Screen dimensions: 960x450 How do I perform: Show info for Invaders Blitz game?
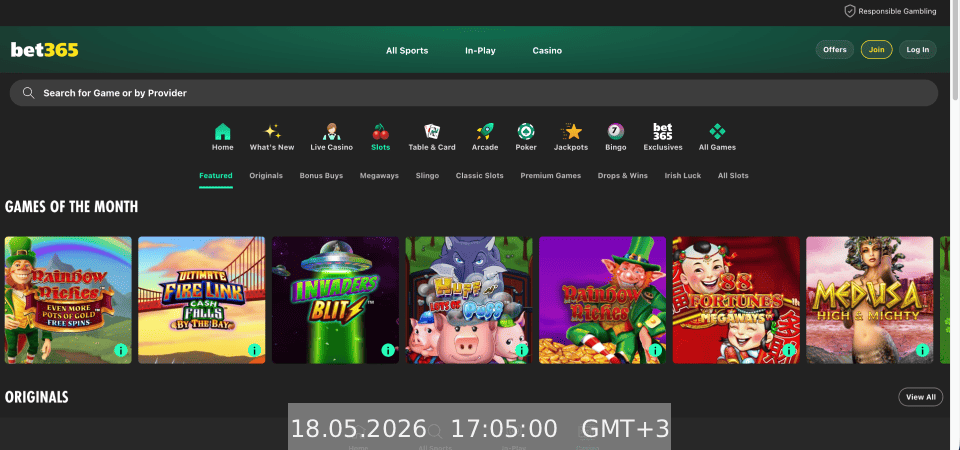[x=388, y=350]
